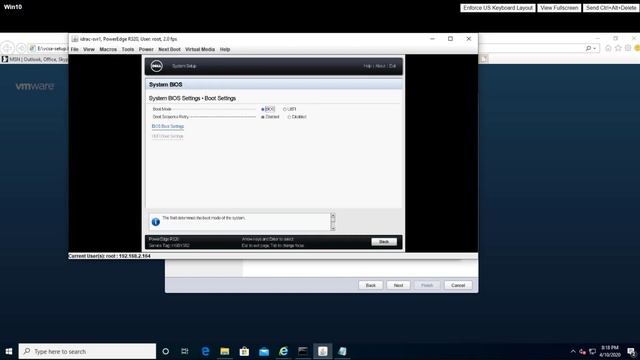Viewport: 640px width, 360px height.
Task: Click Back in the background wizard dialog
Action: (x=371, y=285)
